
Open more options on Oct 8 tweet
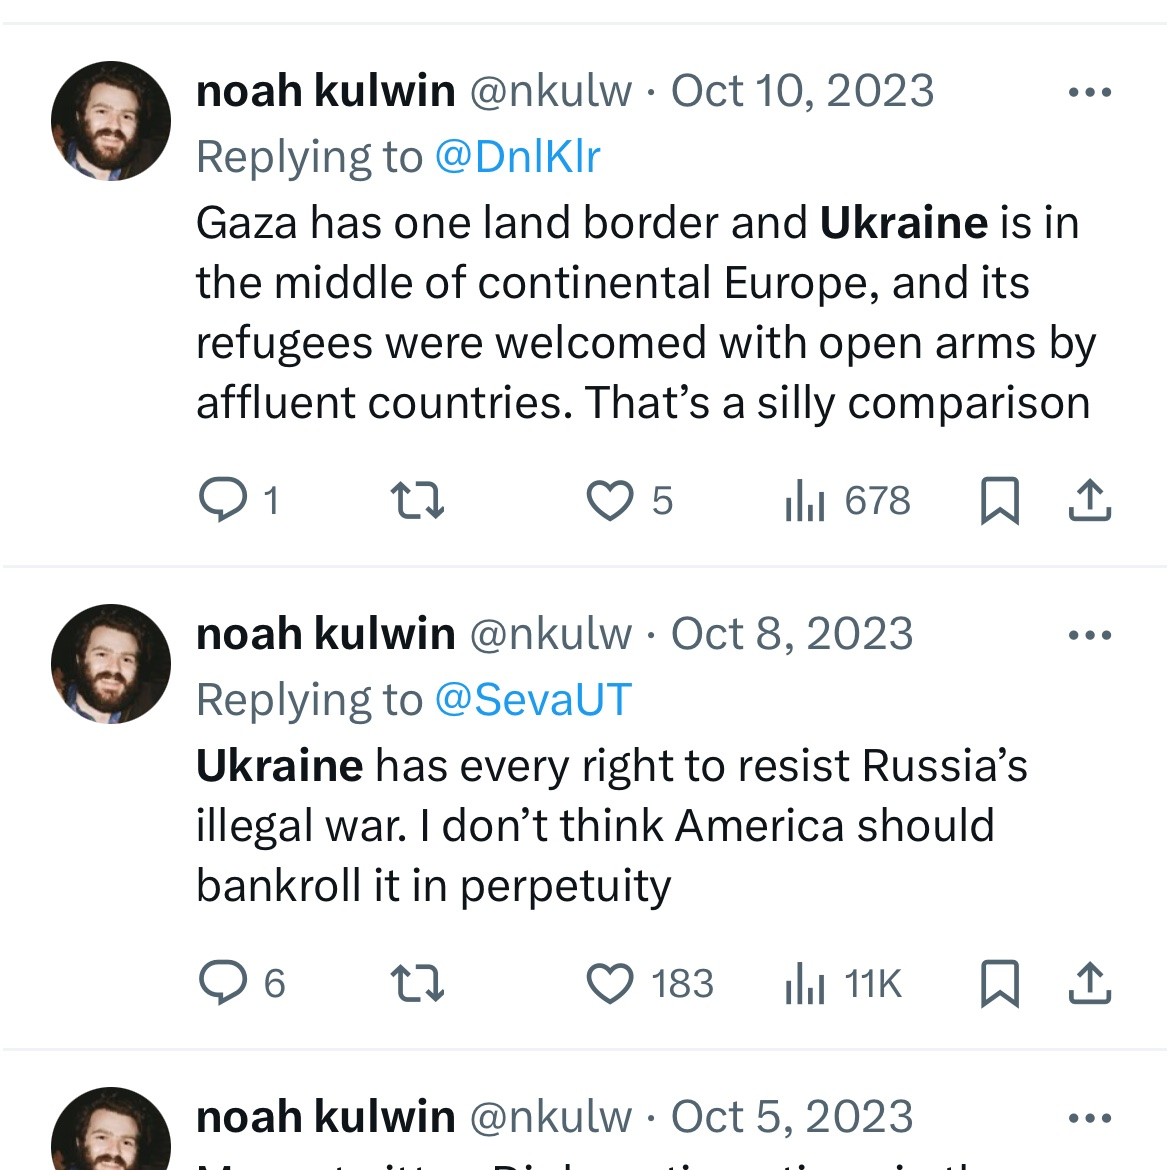coord(1090,635)
